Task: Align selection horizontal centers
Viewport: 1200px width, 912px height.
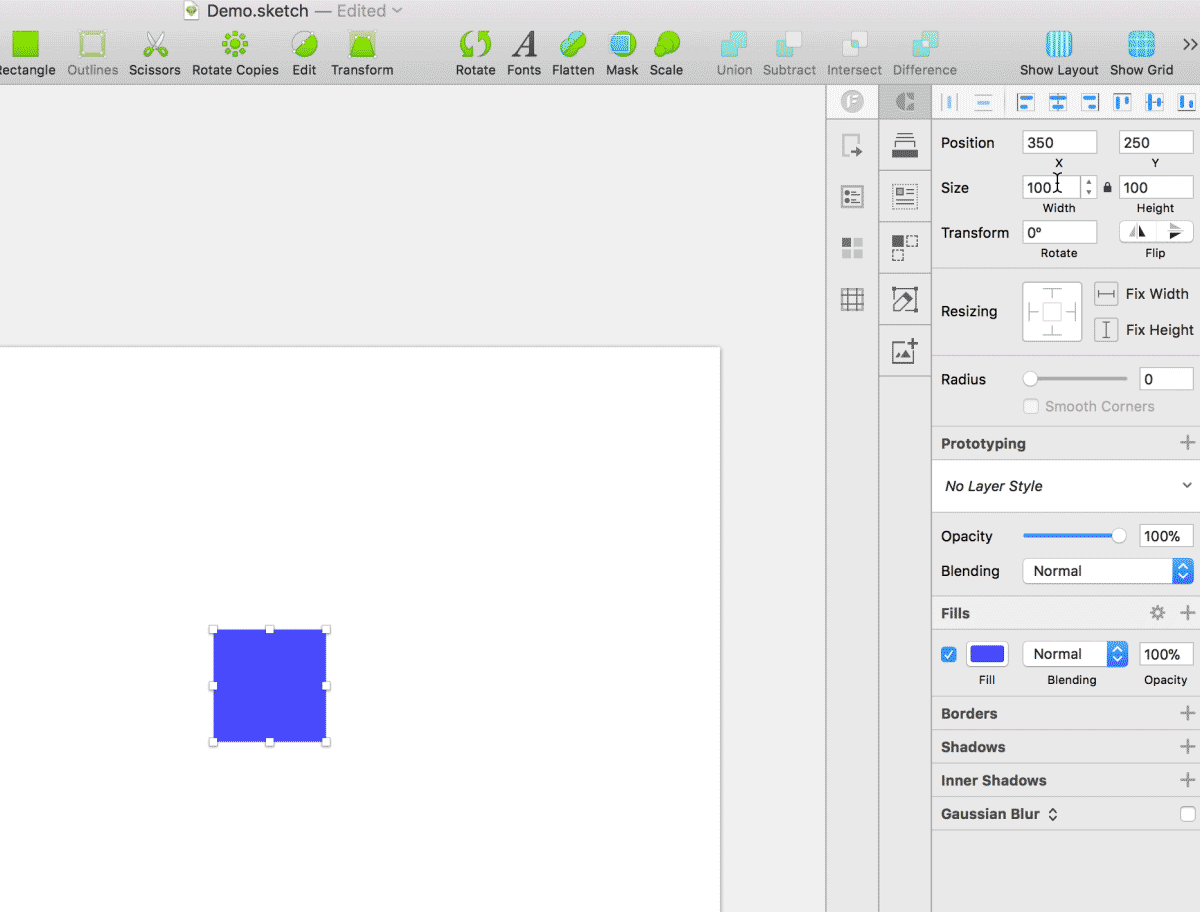Action: point(1057,102)
